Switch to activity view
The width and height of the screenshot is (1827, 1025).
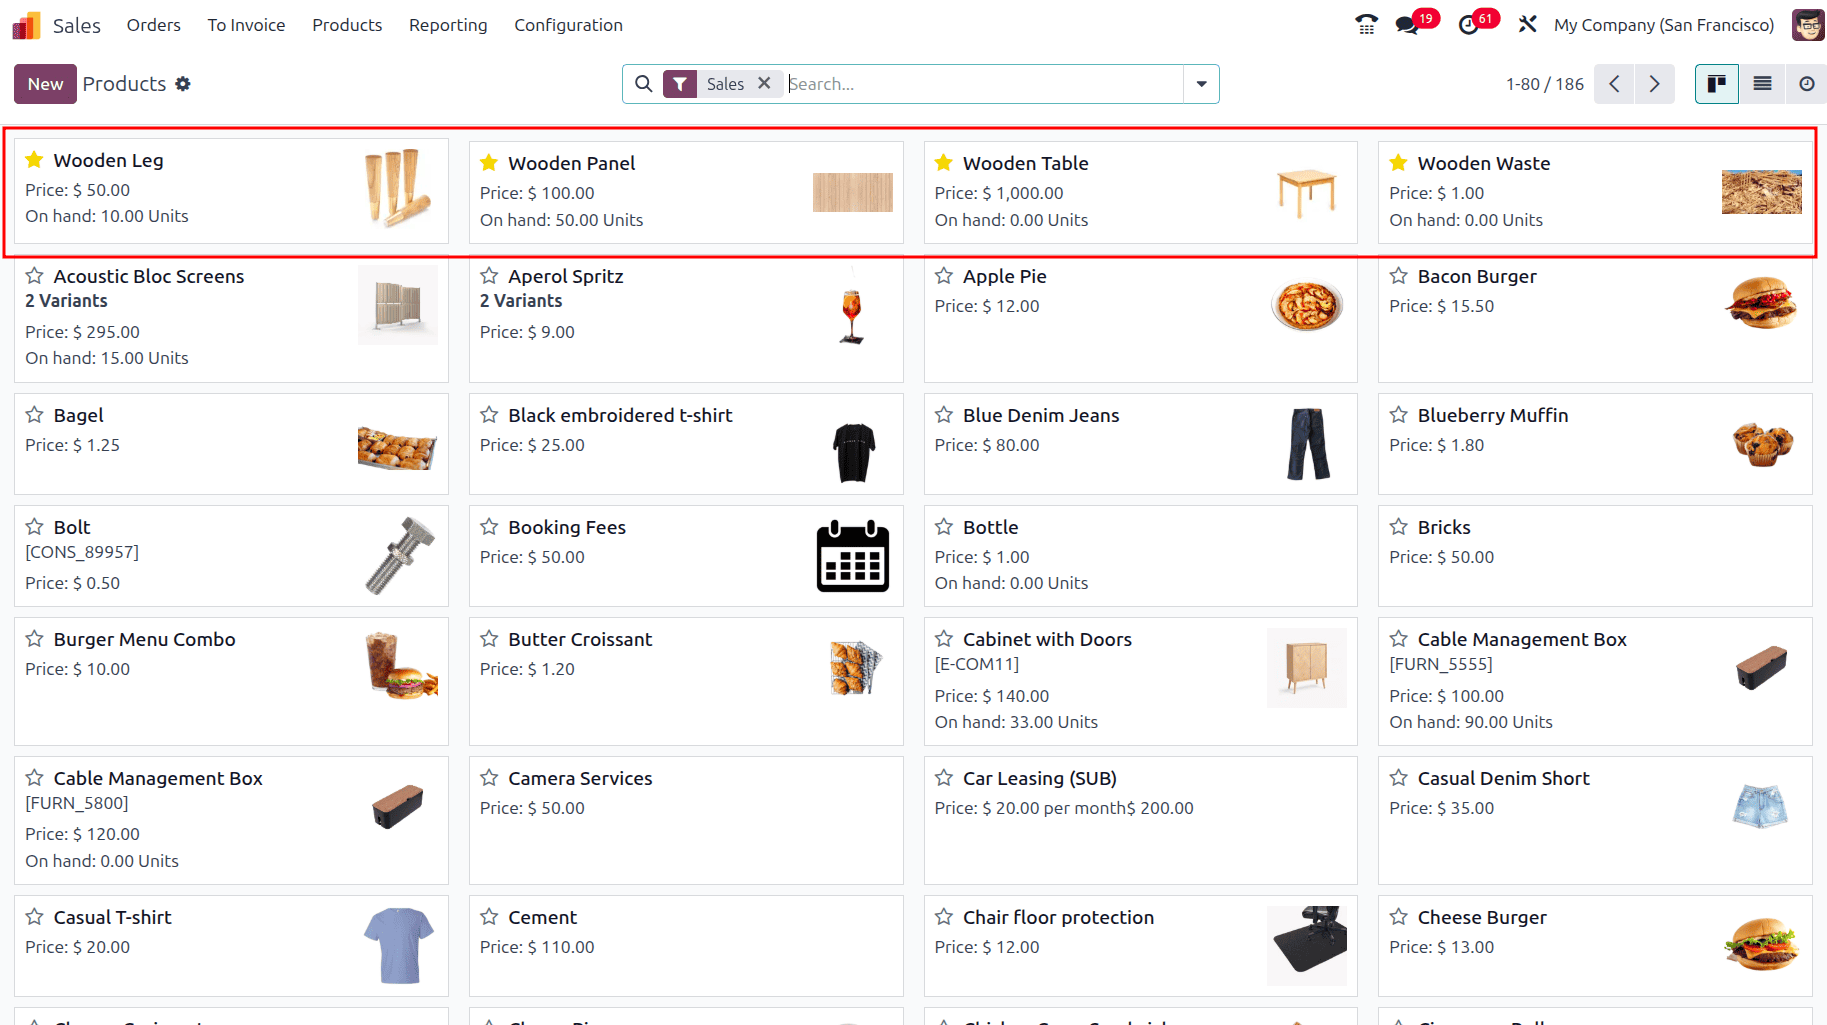click(1806, 84)
